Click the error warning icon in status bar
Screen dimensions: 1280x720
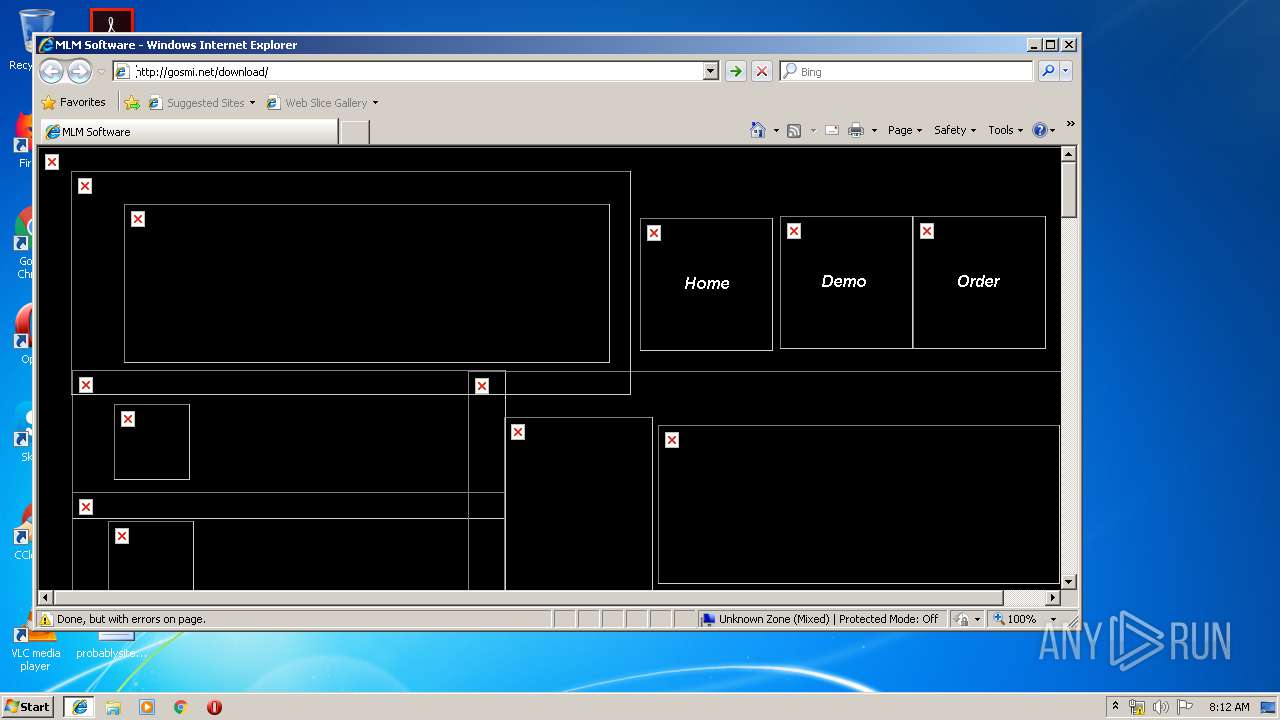point(46,619)
